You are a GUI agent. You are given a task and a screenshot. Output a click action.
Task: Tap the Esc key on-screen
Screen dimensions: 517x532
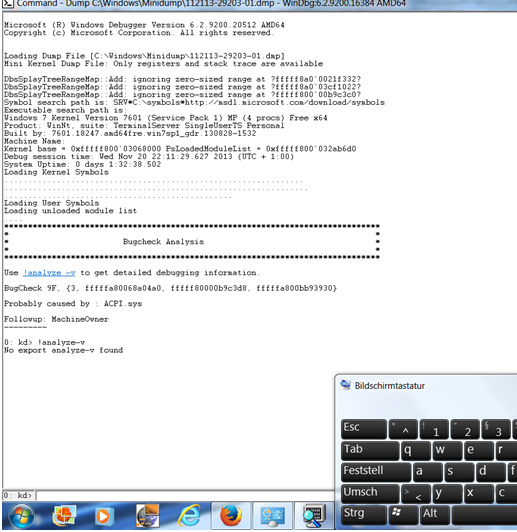click(364, 429)
